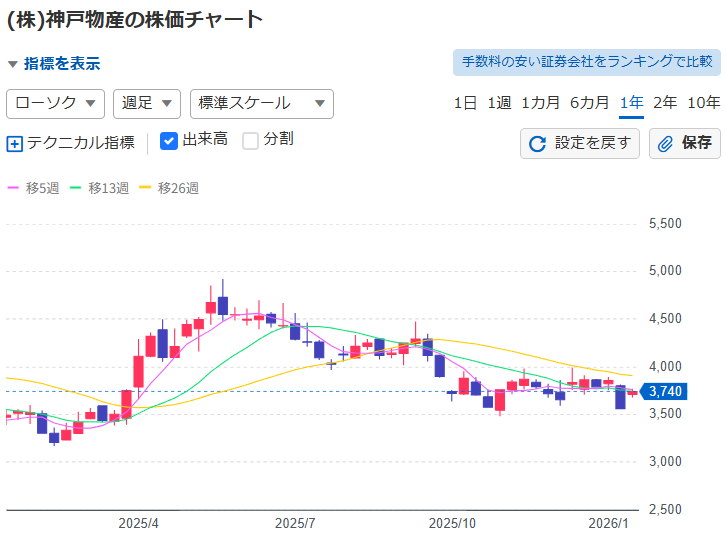Image resolution: width=726 pixels, height=549 pixels.
Task: Click the yellow 移26週 legend line
Action: 146,188
